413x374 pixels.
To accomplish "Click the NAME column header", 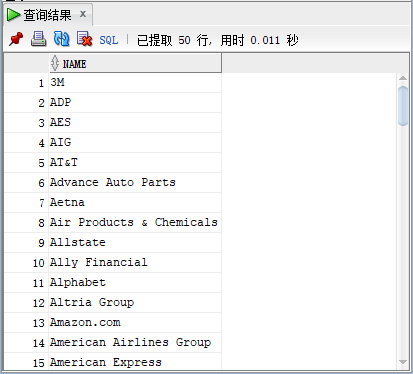I will tap(135, 63).
